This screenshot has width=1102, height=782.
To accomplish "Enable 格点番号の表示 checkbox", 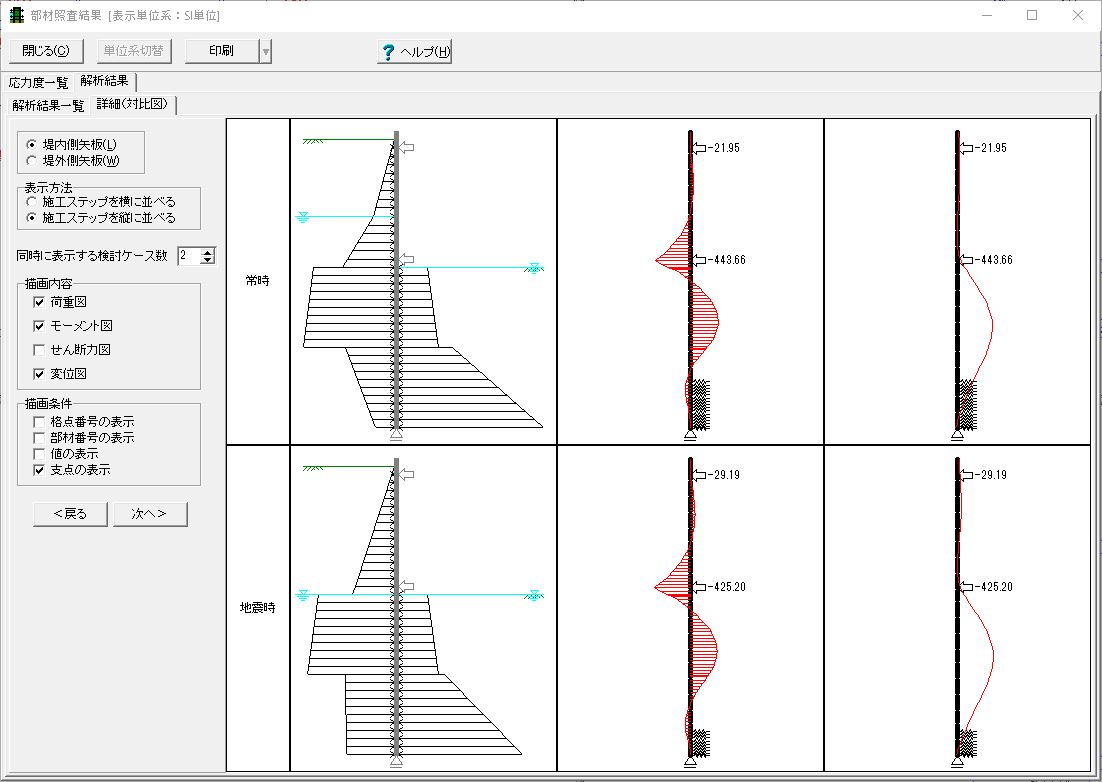I will click(x=39, y=422).
